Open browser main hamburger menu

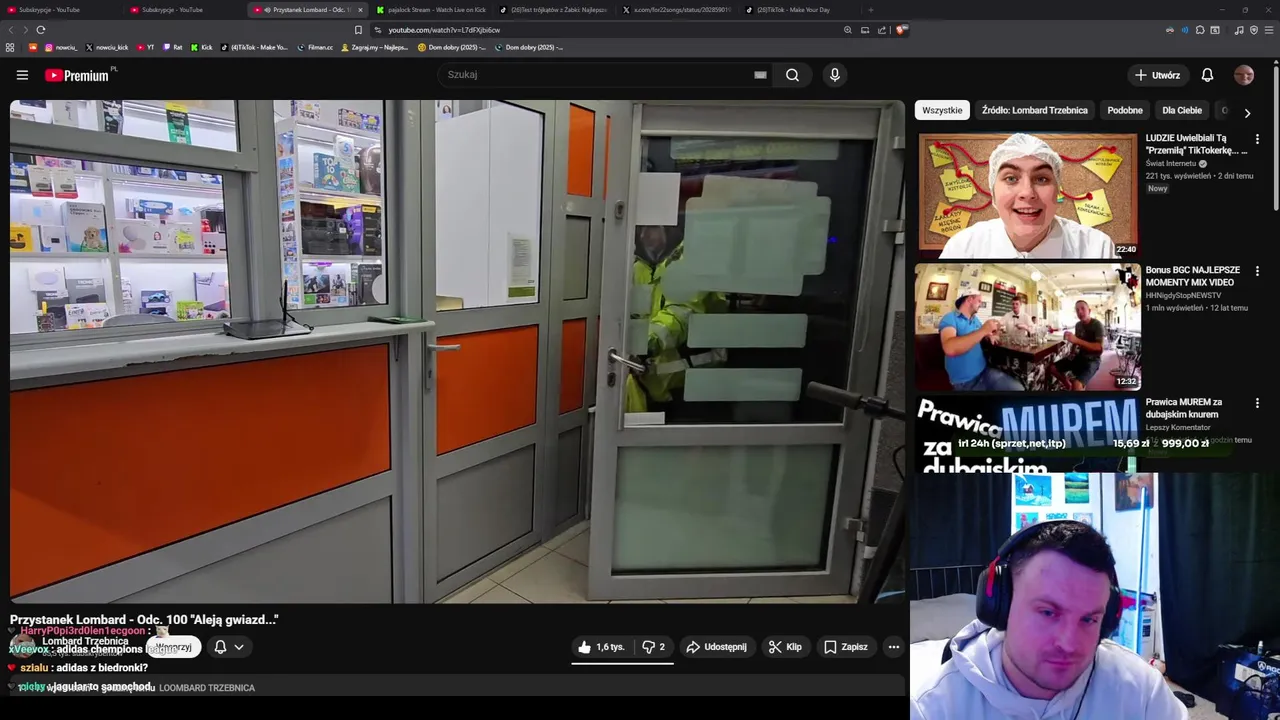click(x=1269, y=30)
